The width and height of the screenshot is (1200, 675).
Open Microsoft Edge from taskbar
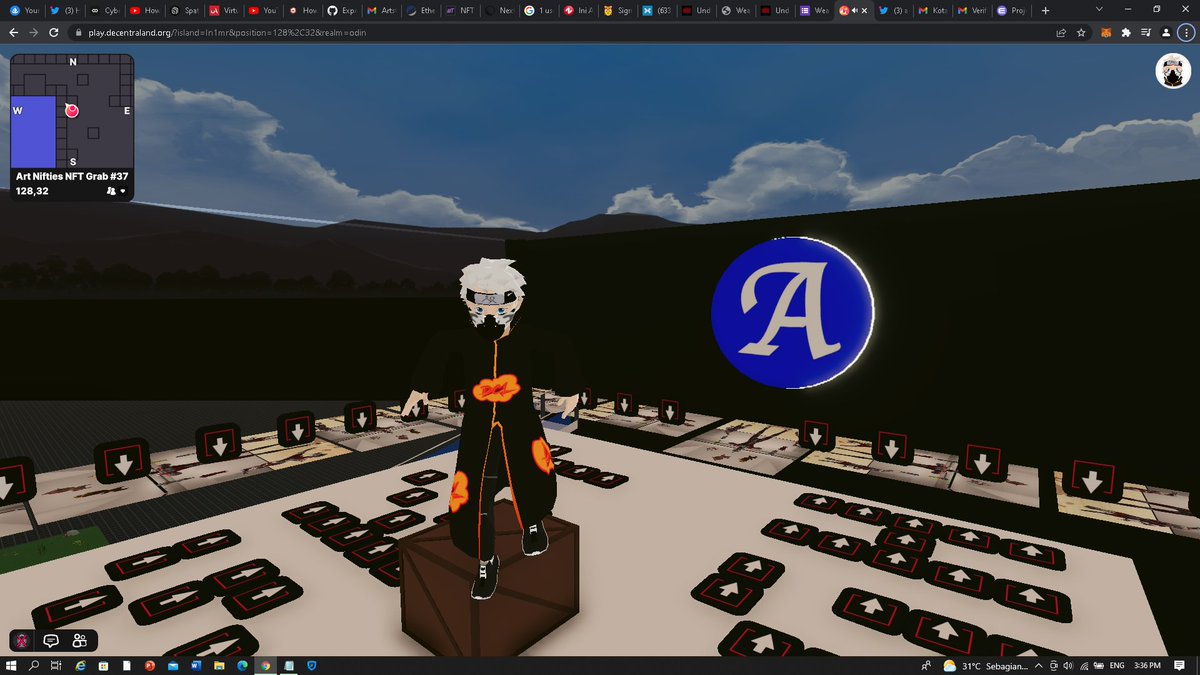coord(242,666)
